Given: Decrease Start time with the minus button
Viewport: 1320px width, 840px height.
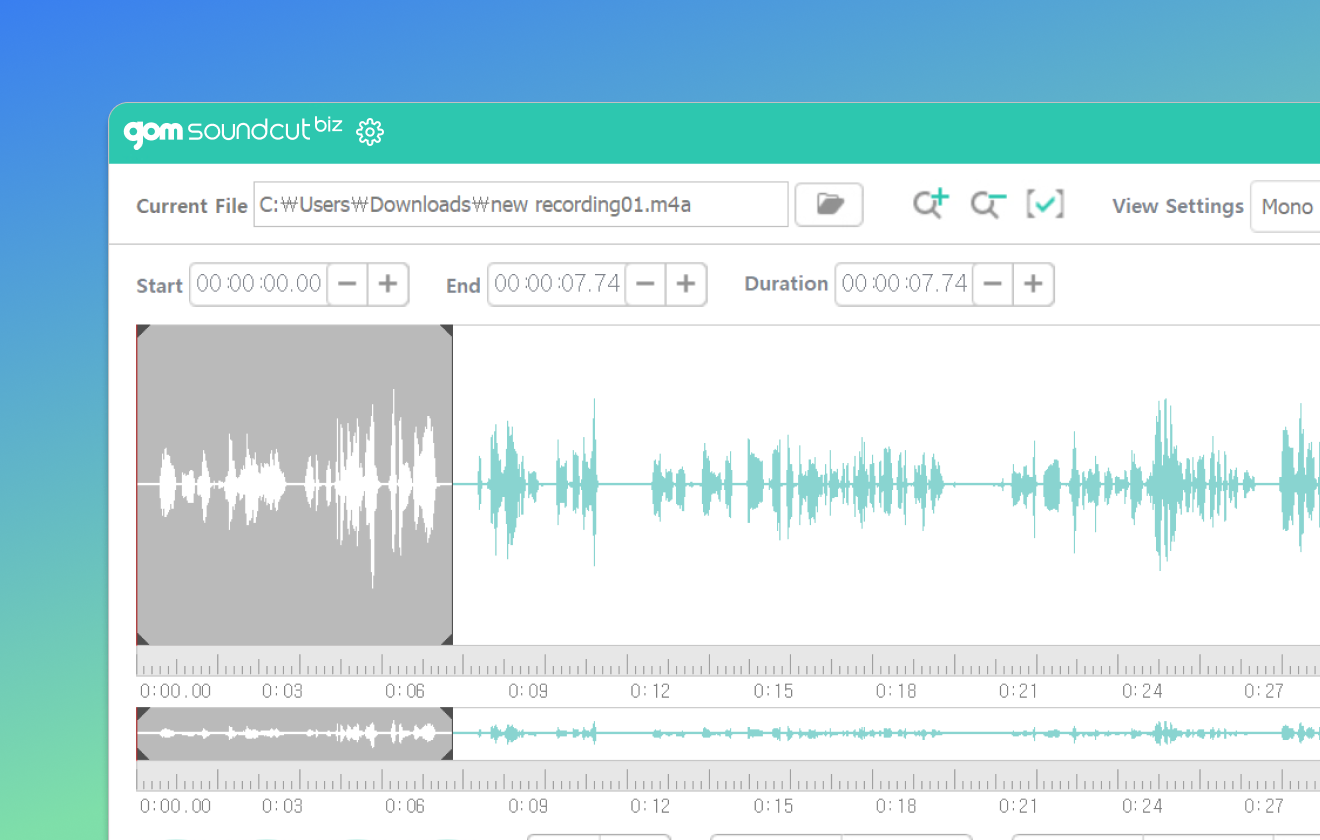Looking at the screenshot, I should pos(347,284).
